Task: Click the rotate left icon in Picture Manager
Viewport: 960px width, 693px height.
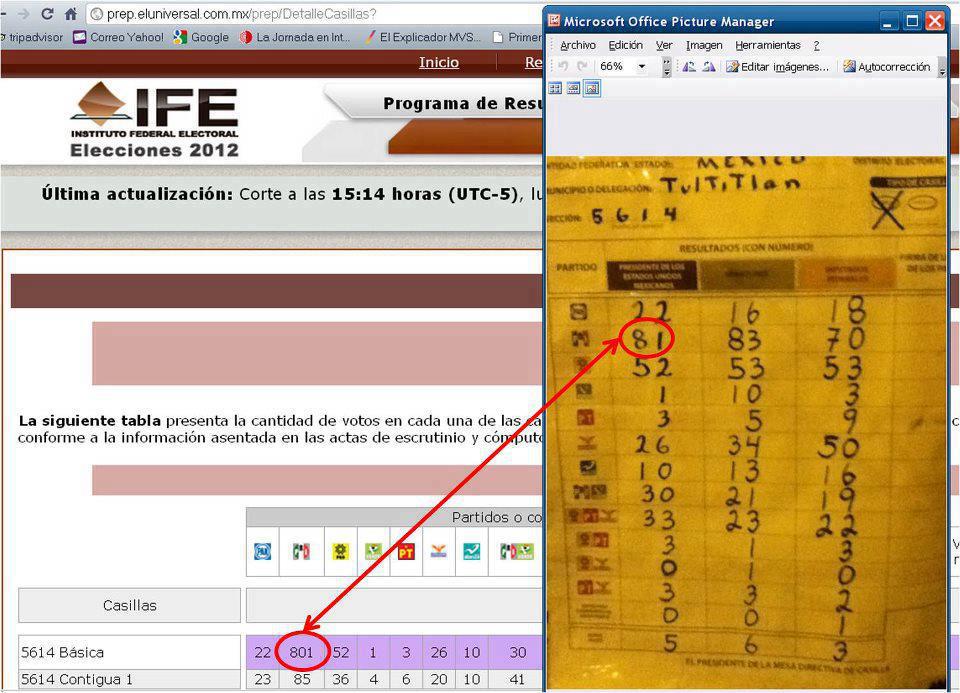Action: tap(689, 67)
